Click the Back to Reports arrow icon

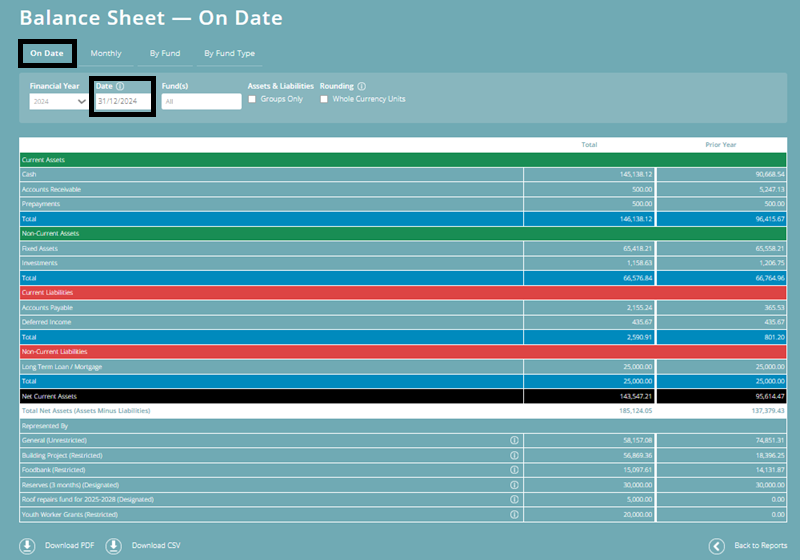pos(716,546)
